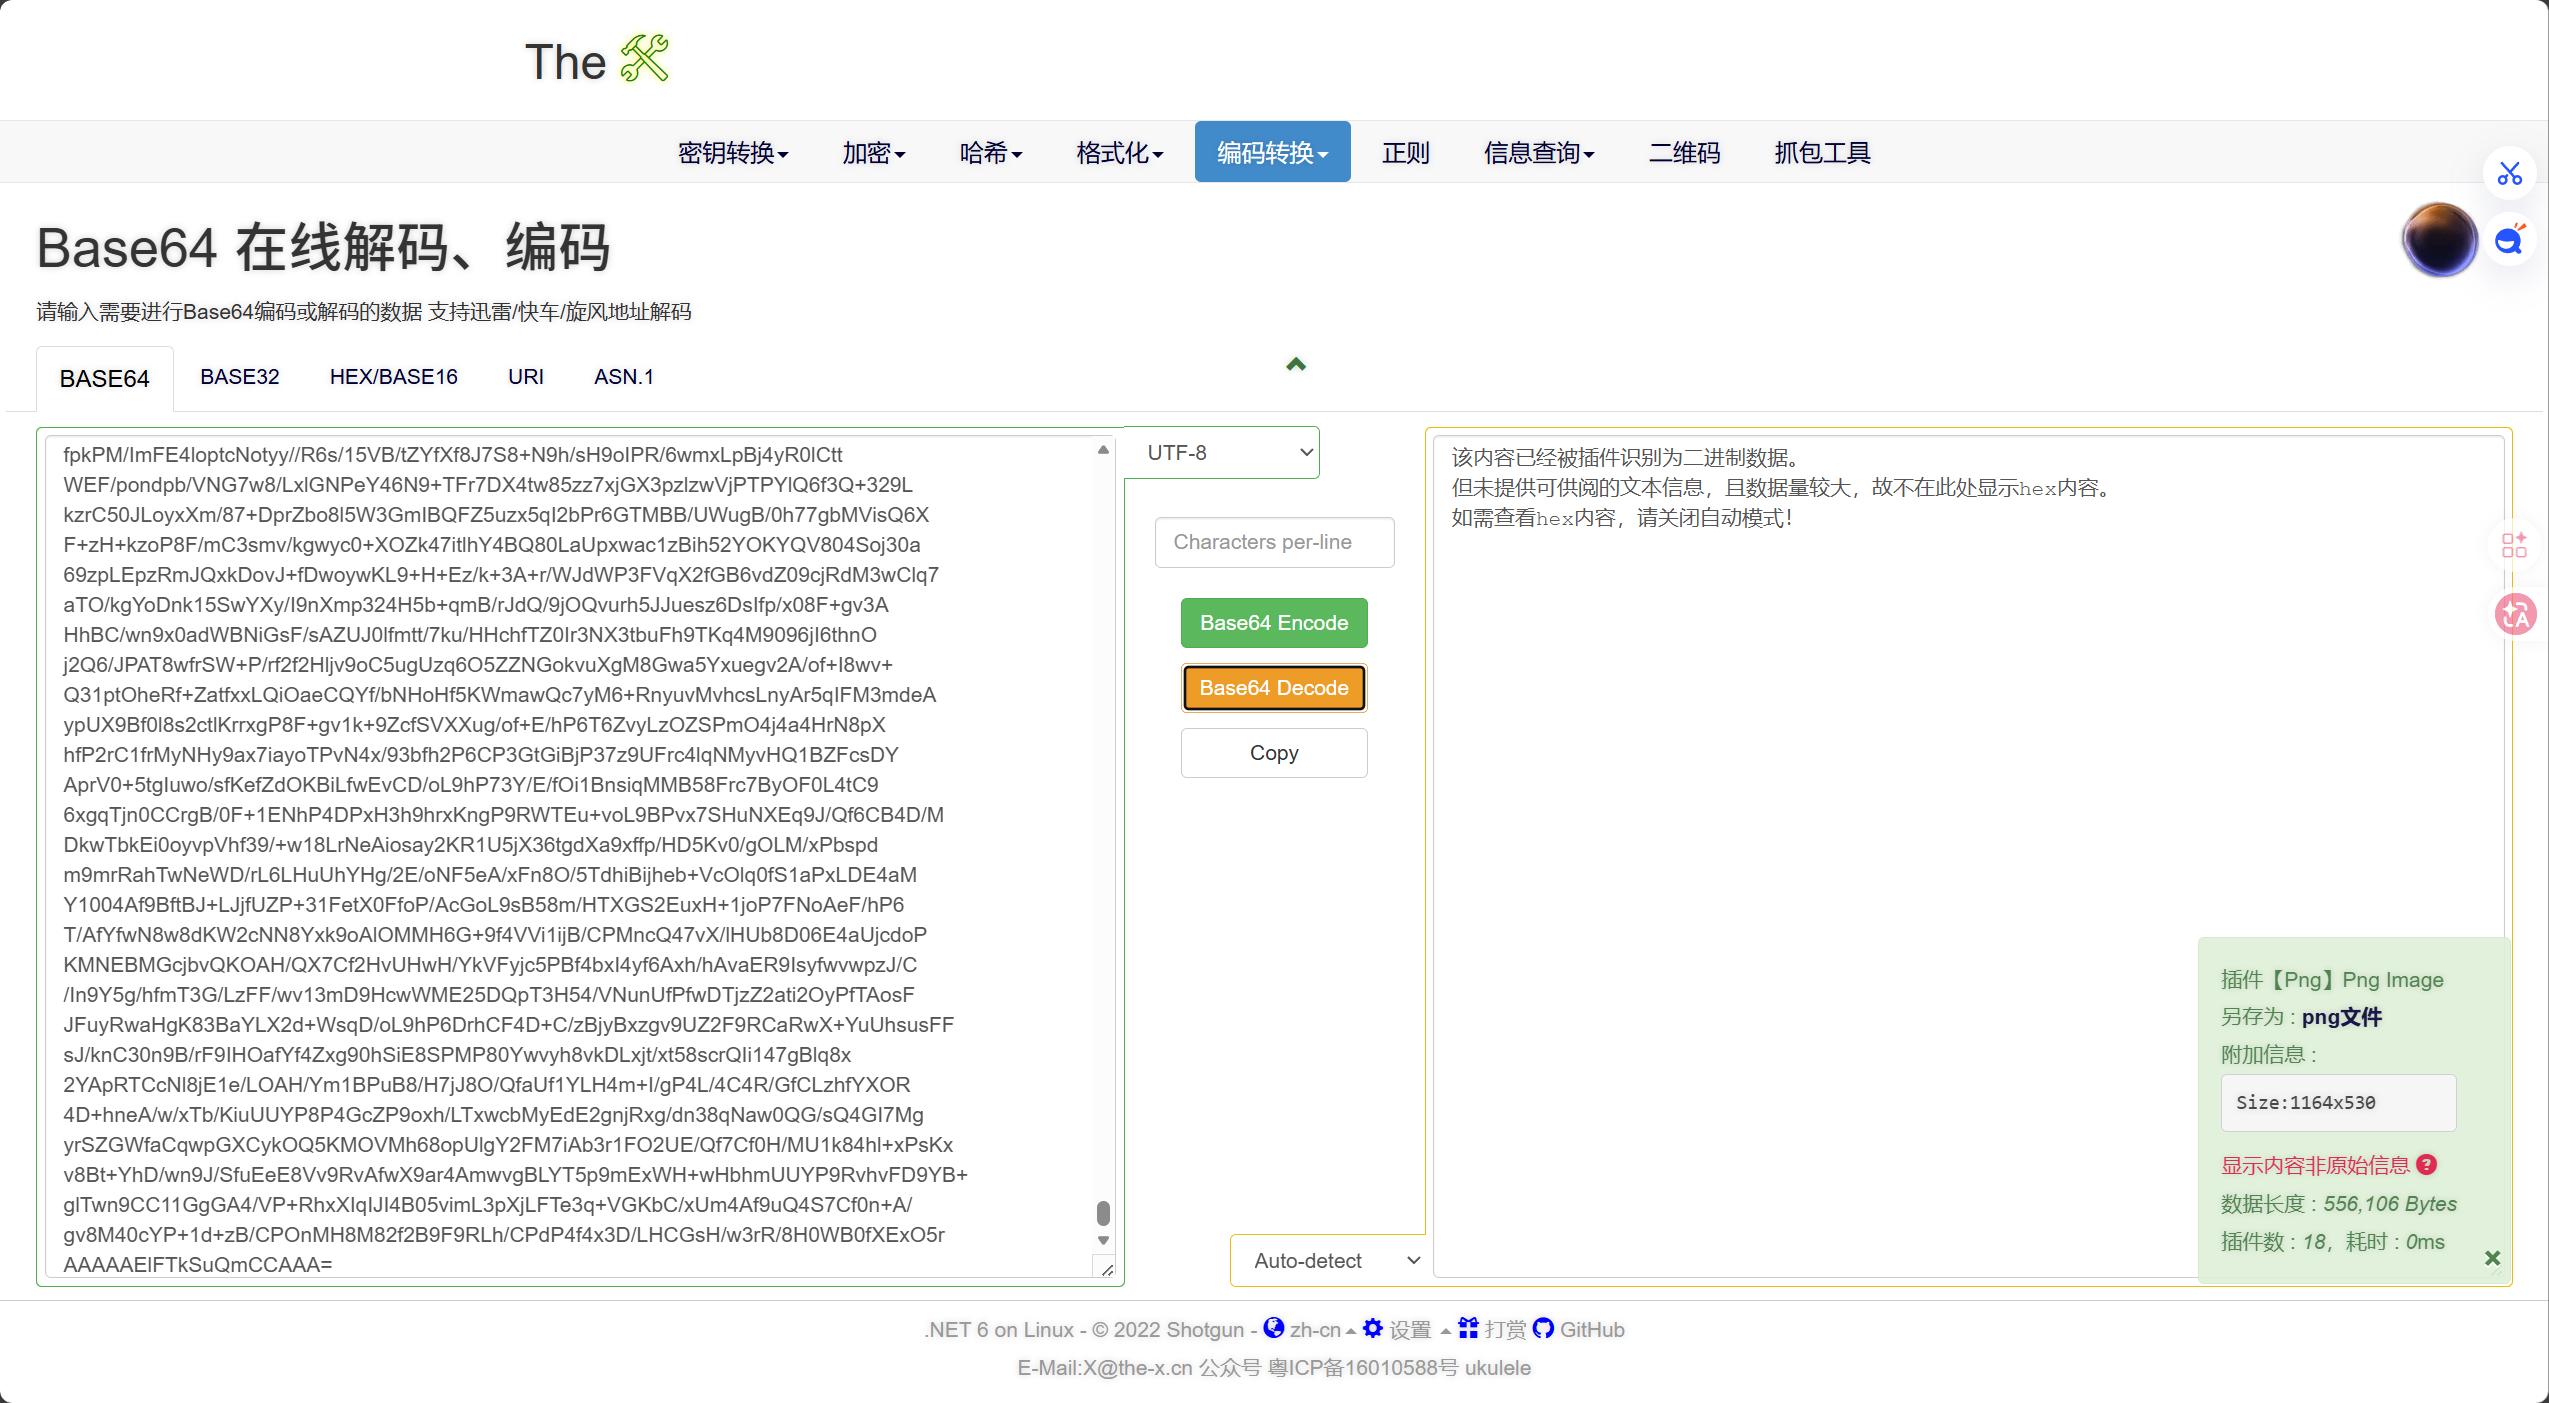Click the grid-plus icon on right edge
The height and width of the screenshot is (1403, 2549).
[2514, 545]
